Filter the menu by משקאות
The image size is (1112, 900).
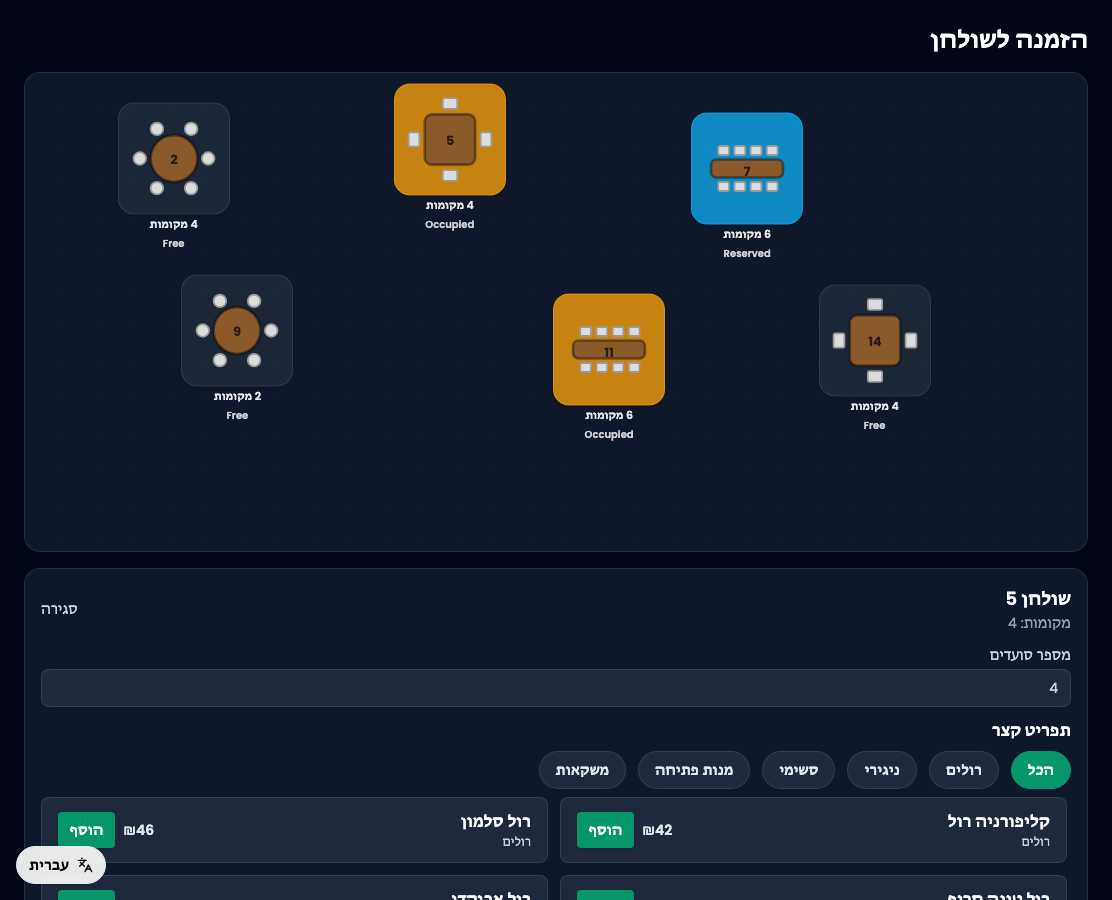[x=582, y=770]
